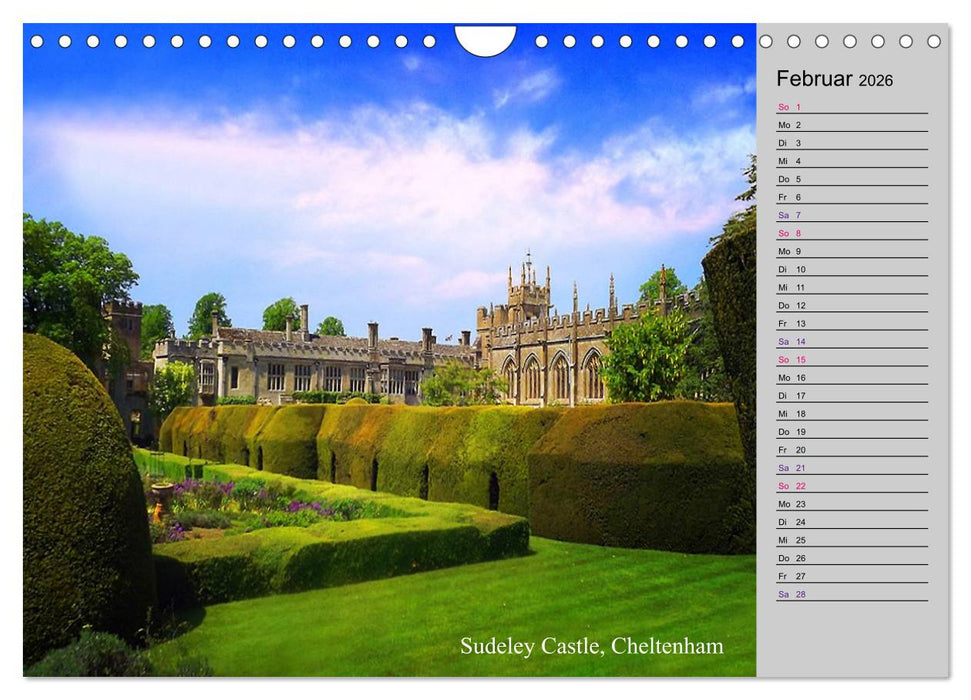Click the Mo 2 date line
The height and width of the screenshot is (700, 971).
coord(851,125)
